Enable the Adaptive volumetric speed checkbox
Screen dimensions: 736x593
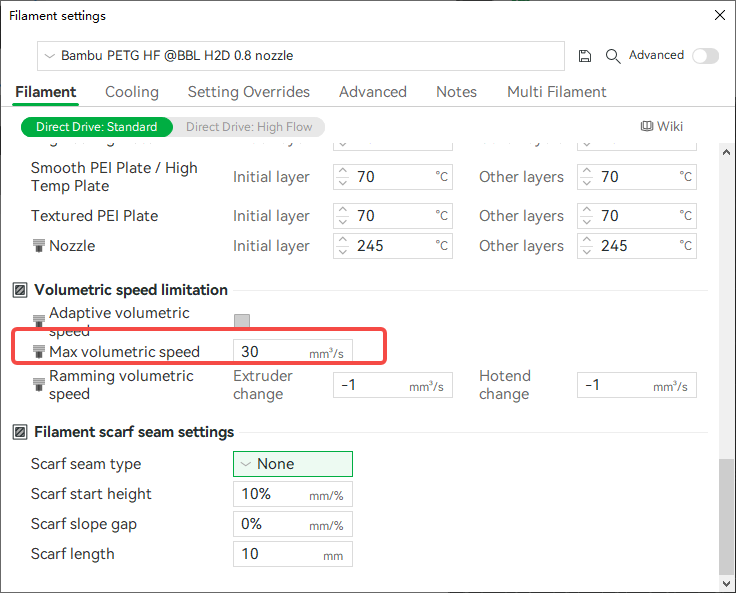coord(242,321)
